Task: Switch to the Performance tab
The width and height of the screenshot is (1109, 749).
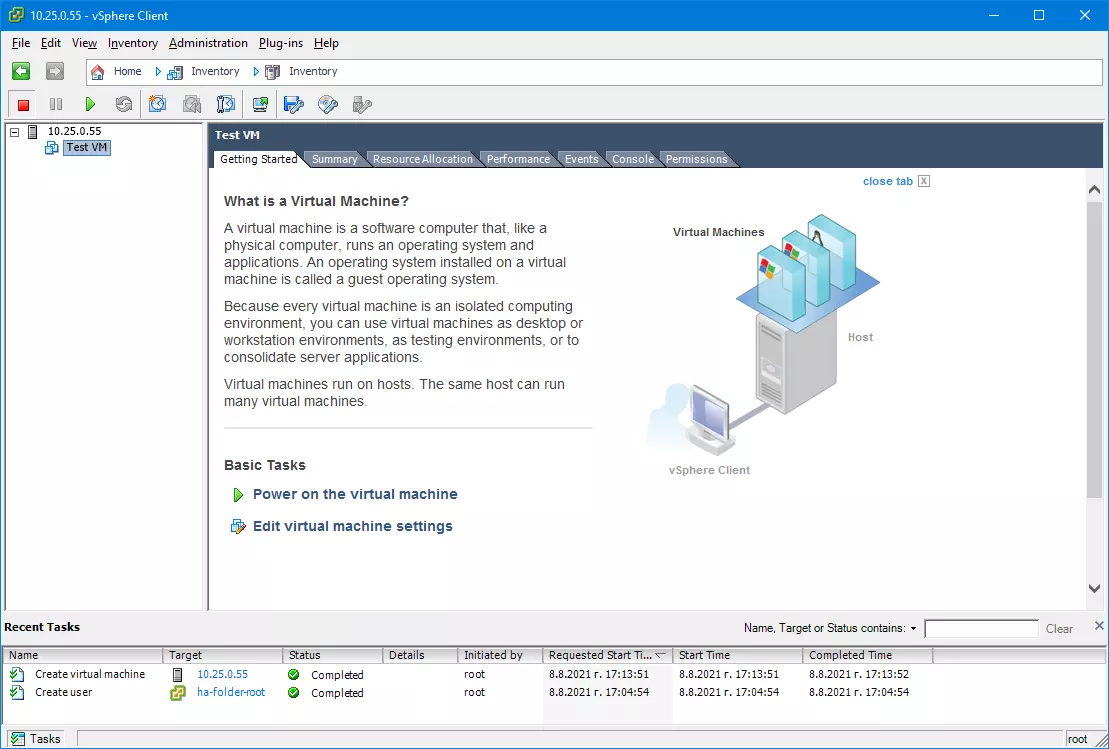Action: [518, 159]
